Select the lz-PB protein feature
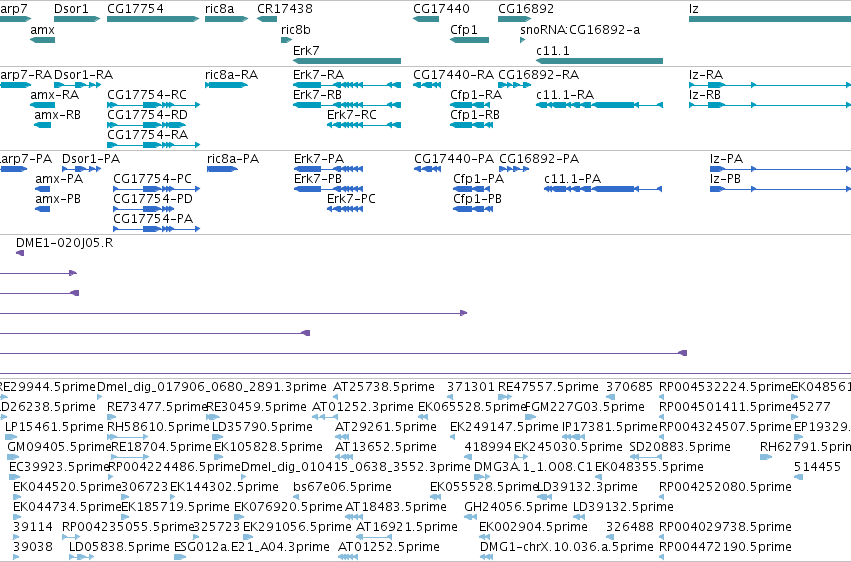 click(780, 189)
